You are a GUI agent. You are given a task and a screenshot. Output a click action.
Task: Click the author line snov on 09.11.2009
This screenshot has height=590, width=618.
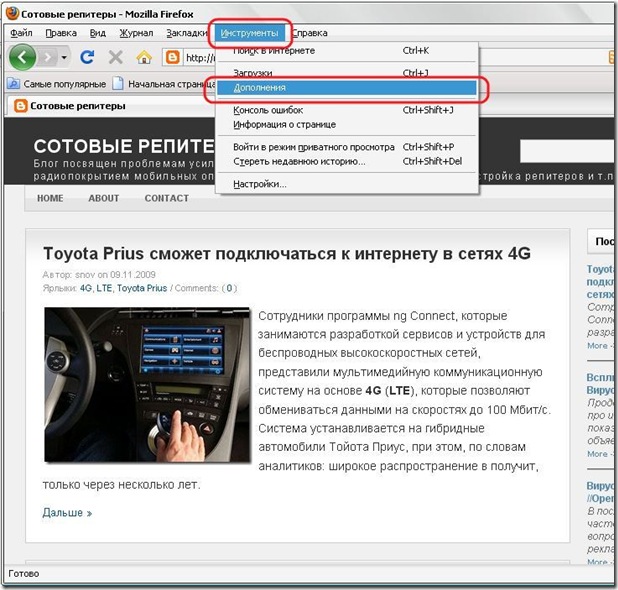click(x=99, y=275)
